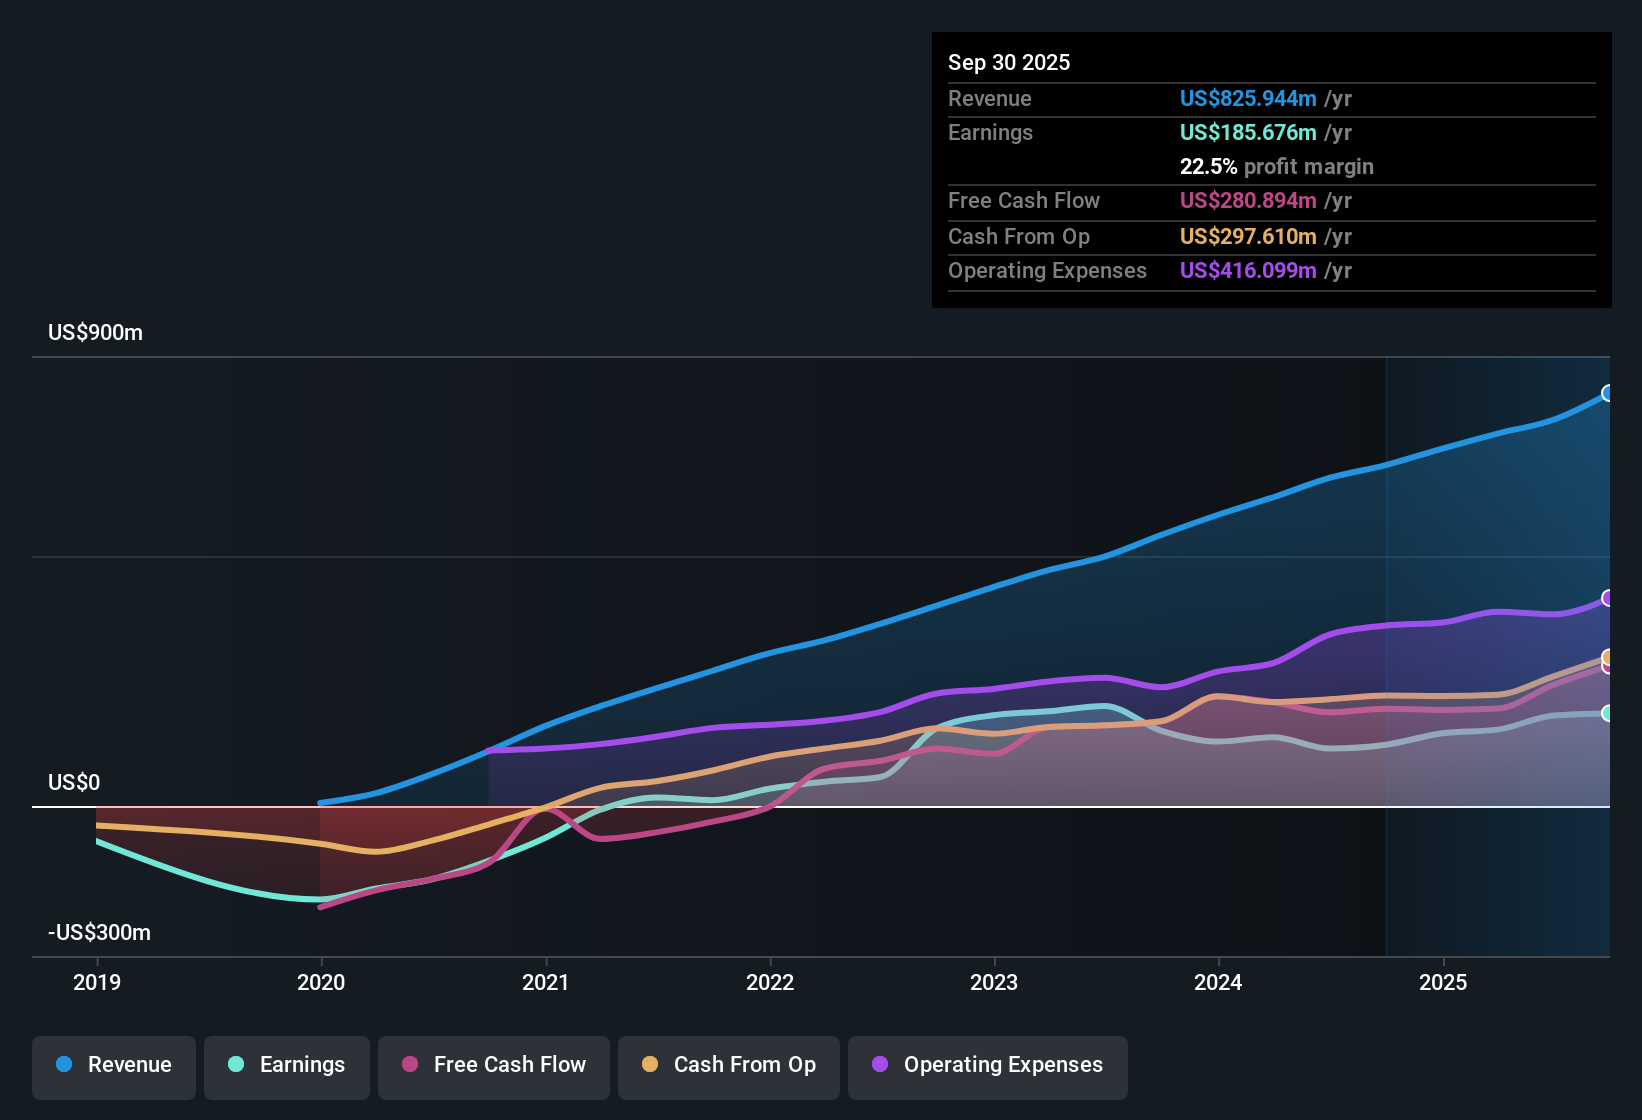Screen dimensions: 1642x1120
Task: Click the blue Revenue endpoint marker
Action: point(1607,393)
